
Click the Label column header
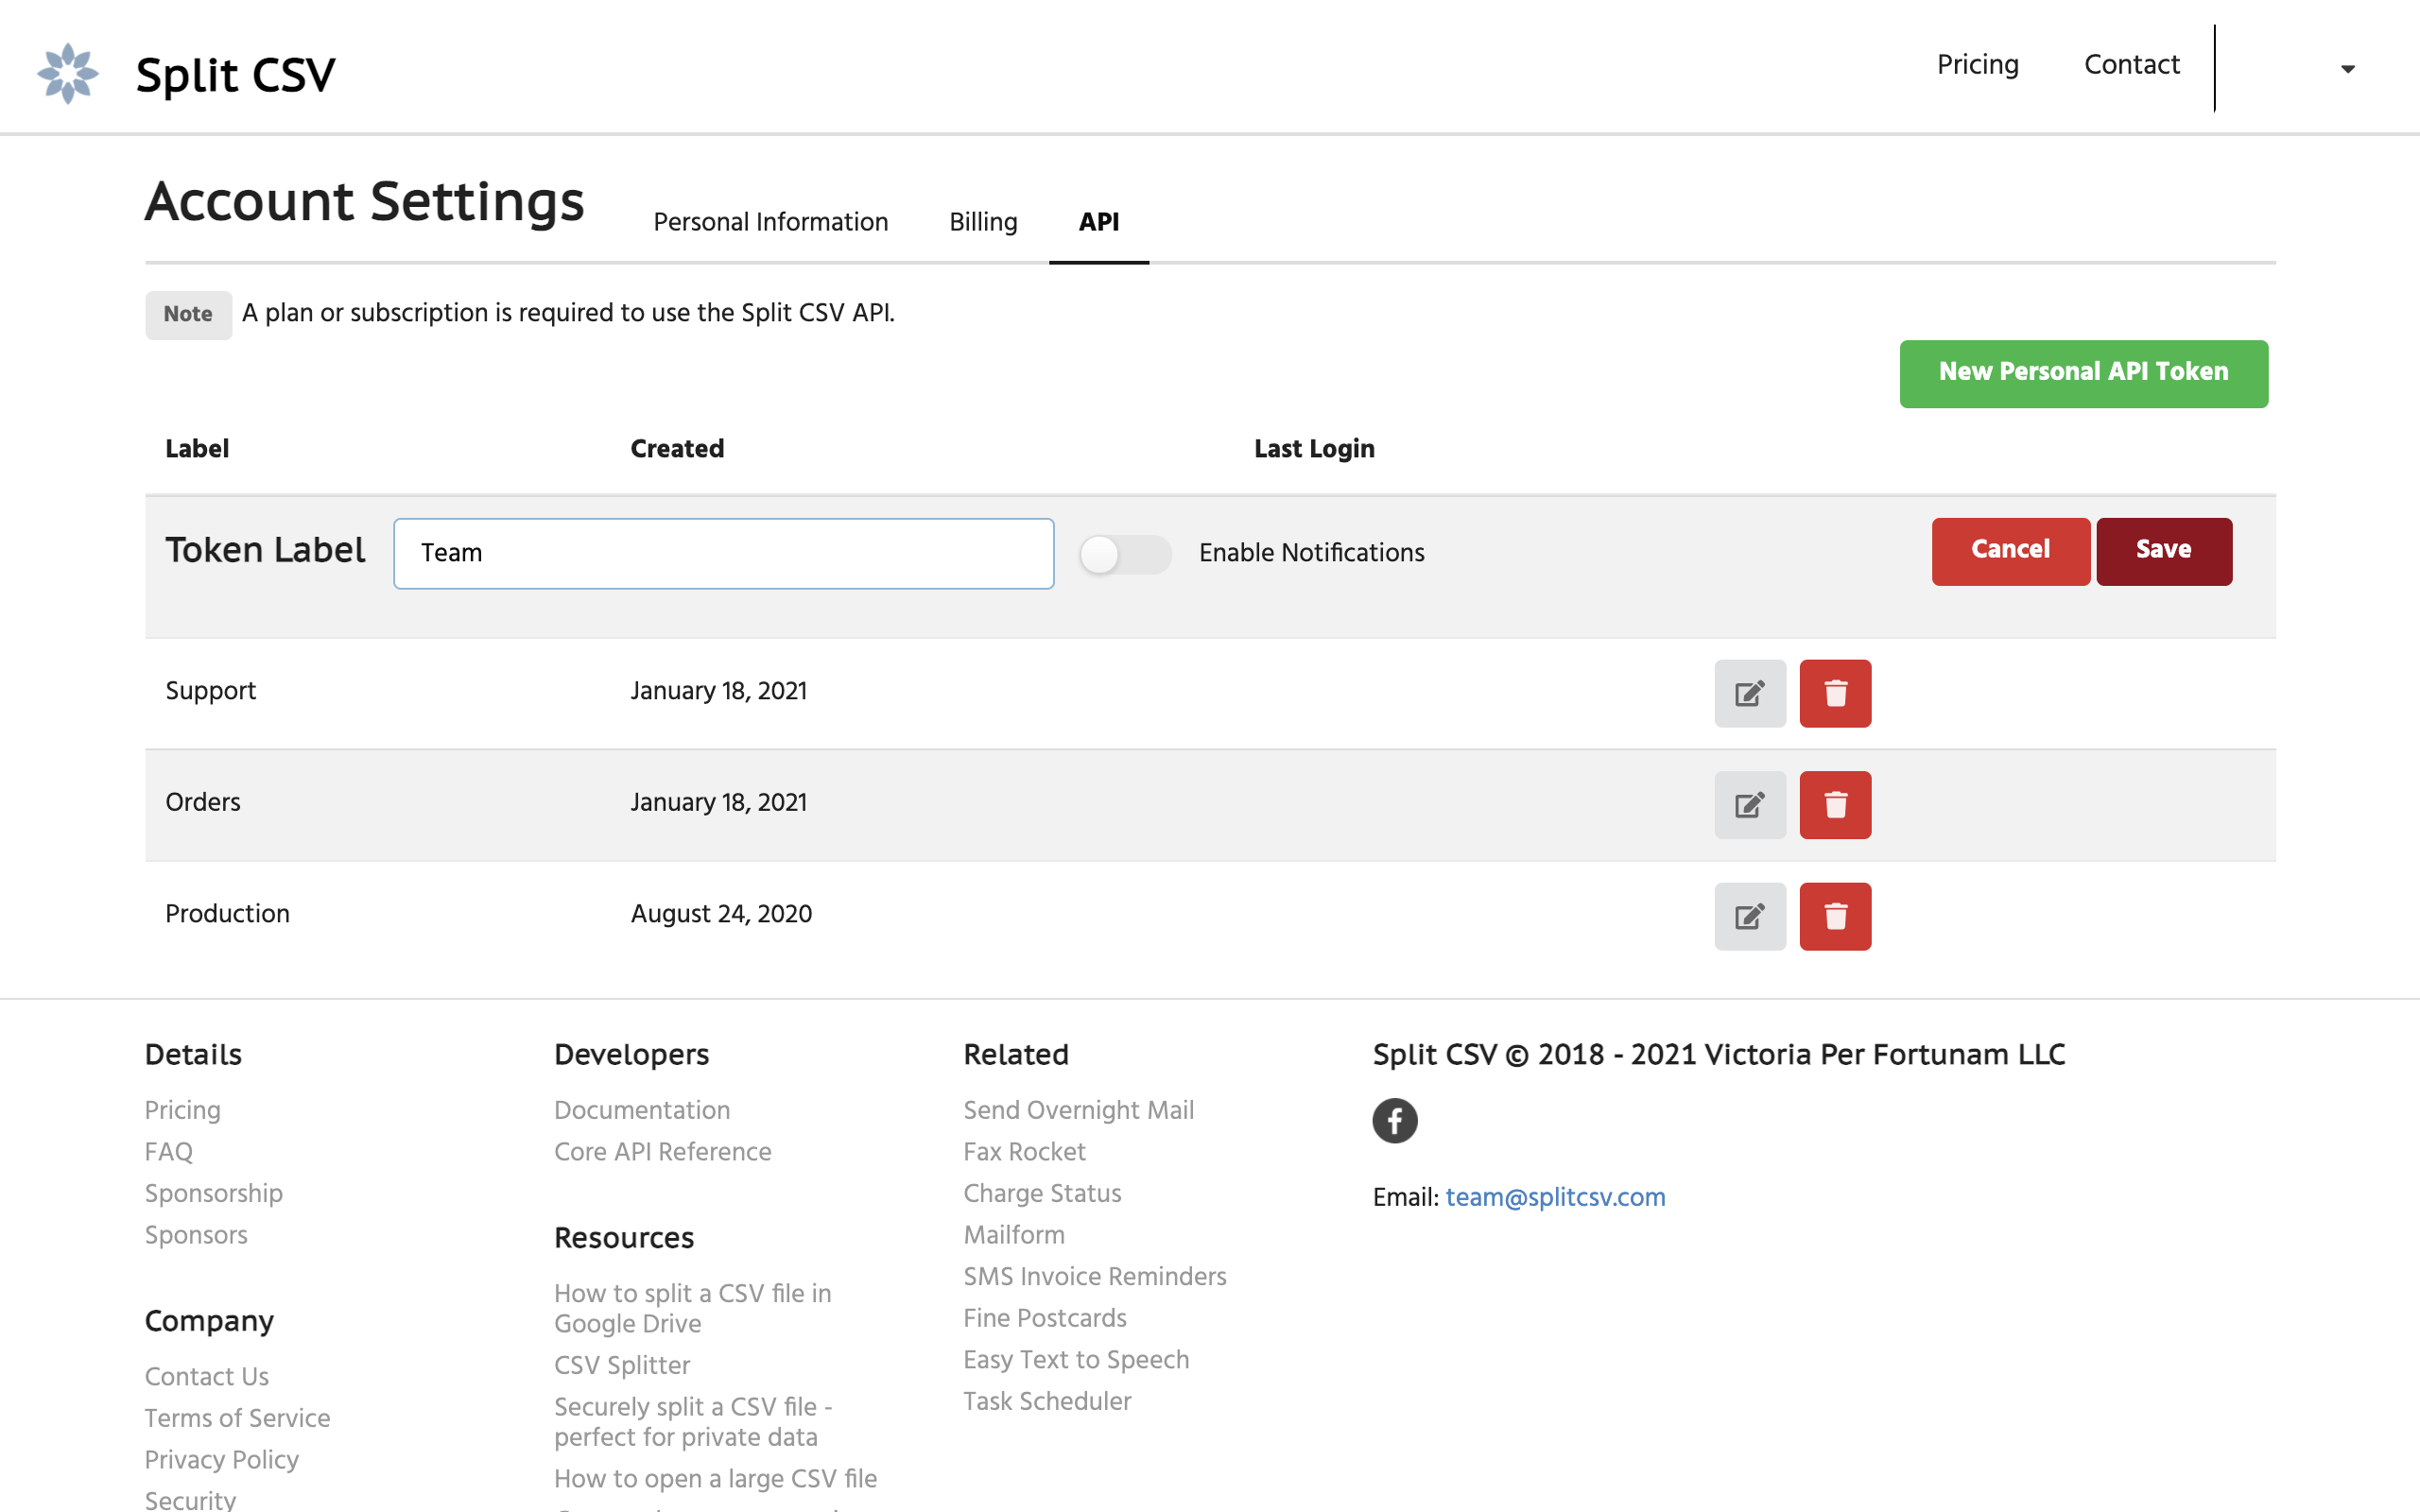(x=197, y=449)
